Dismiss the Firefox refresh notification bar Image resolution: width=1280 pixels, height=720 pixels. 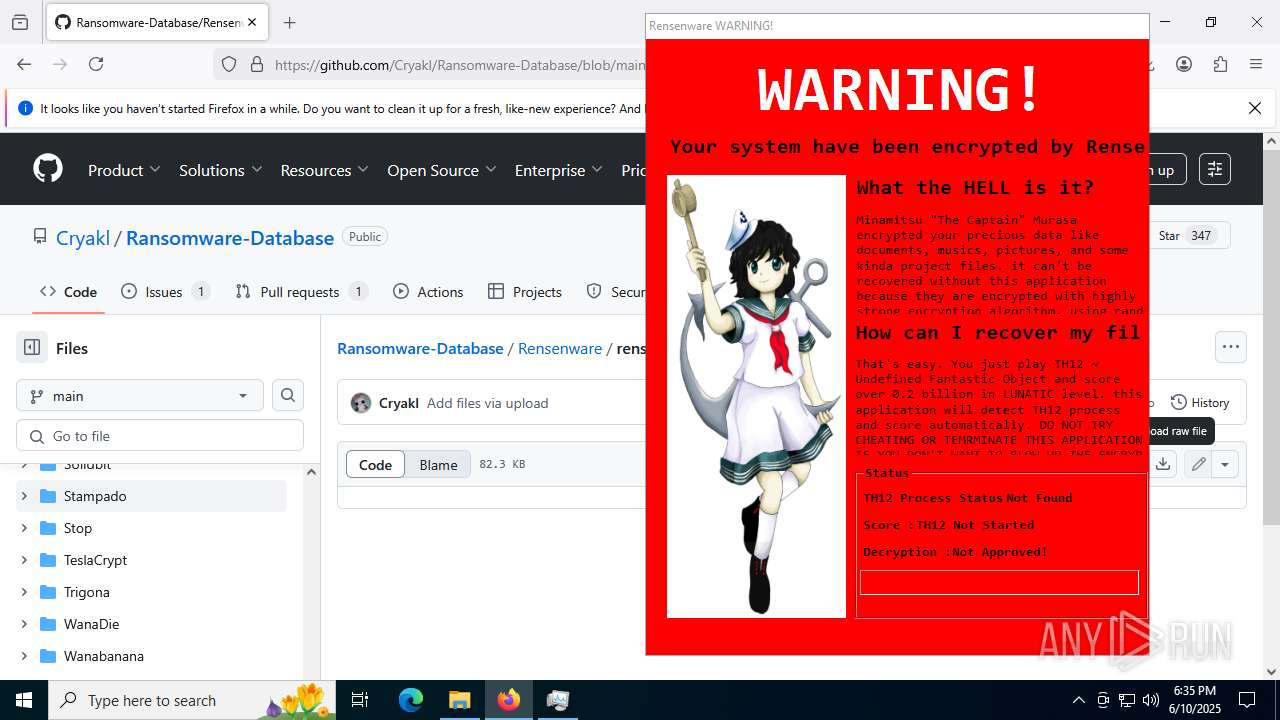1255,108
